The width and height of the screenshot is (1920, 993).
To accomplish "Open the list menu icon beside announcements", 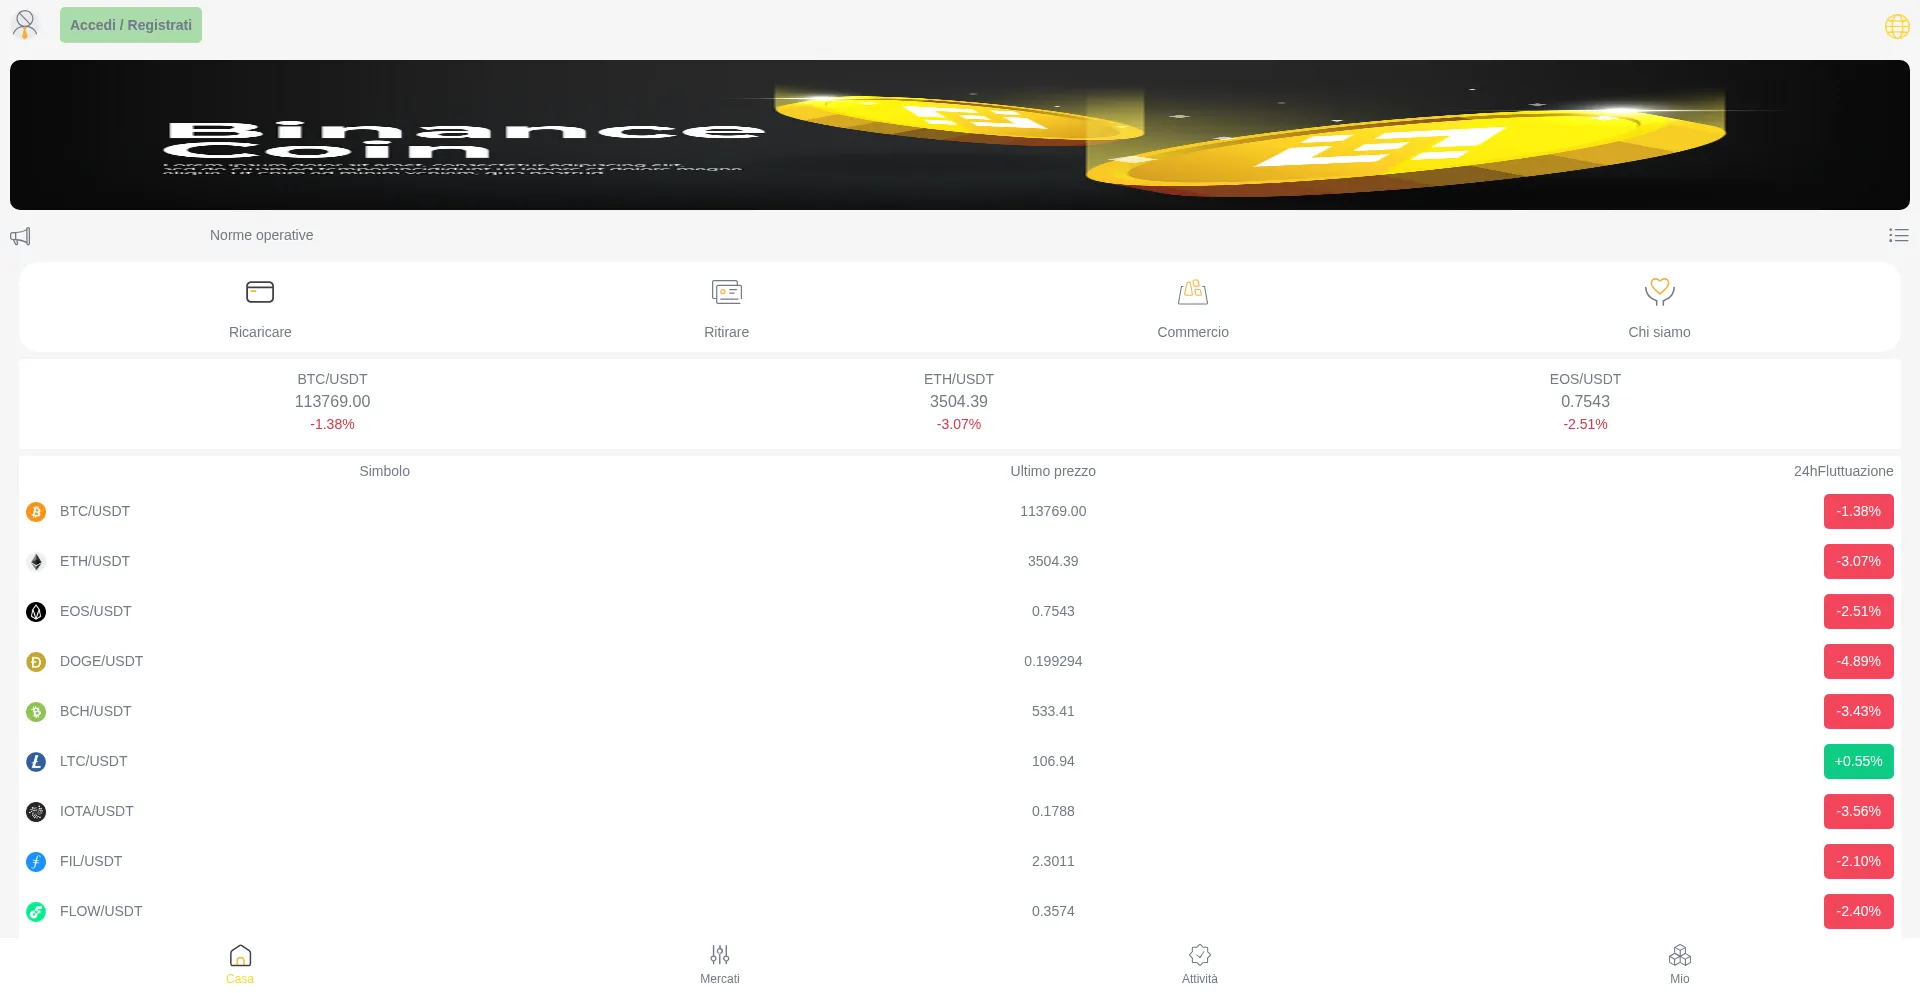I will click(1898, 235).
